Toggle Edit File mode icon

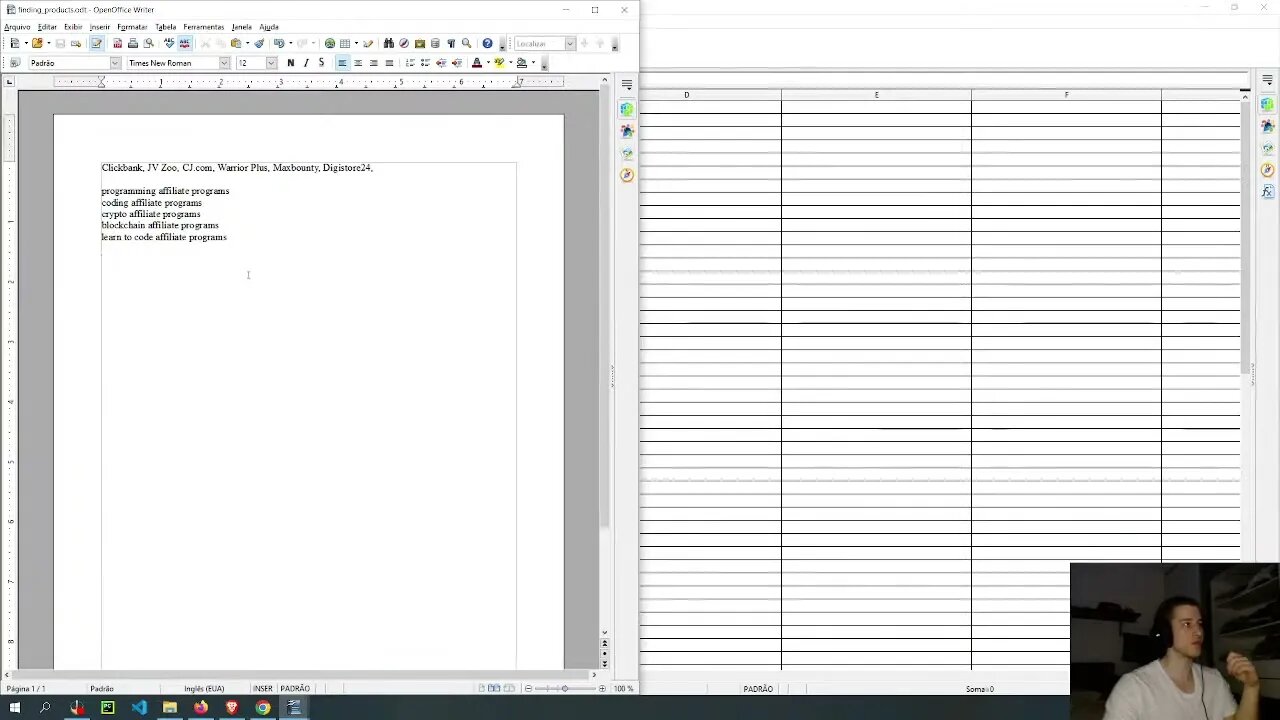pyautogui.click(x=96, y=43)
